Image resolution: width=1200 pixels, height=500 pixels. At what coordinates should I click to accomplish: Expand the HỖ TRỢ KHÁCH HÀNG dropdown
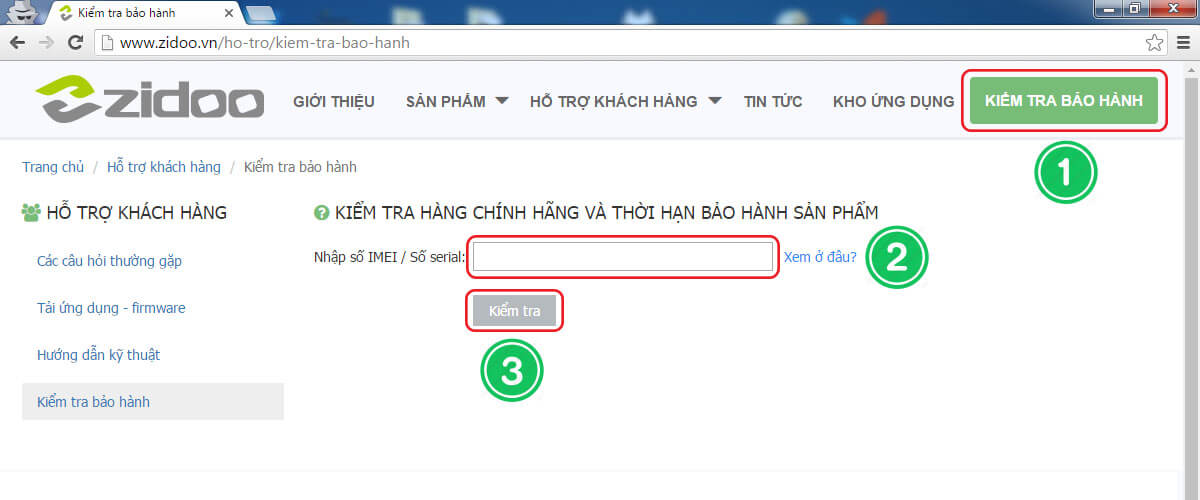coord(626,101)
